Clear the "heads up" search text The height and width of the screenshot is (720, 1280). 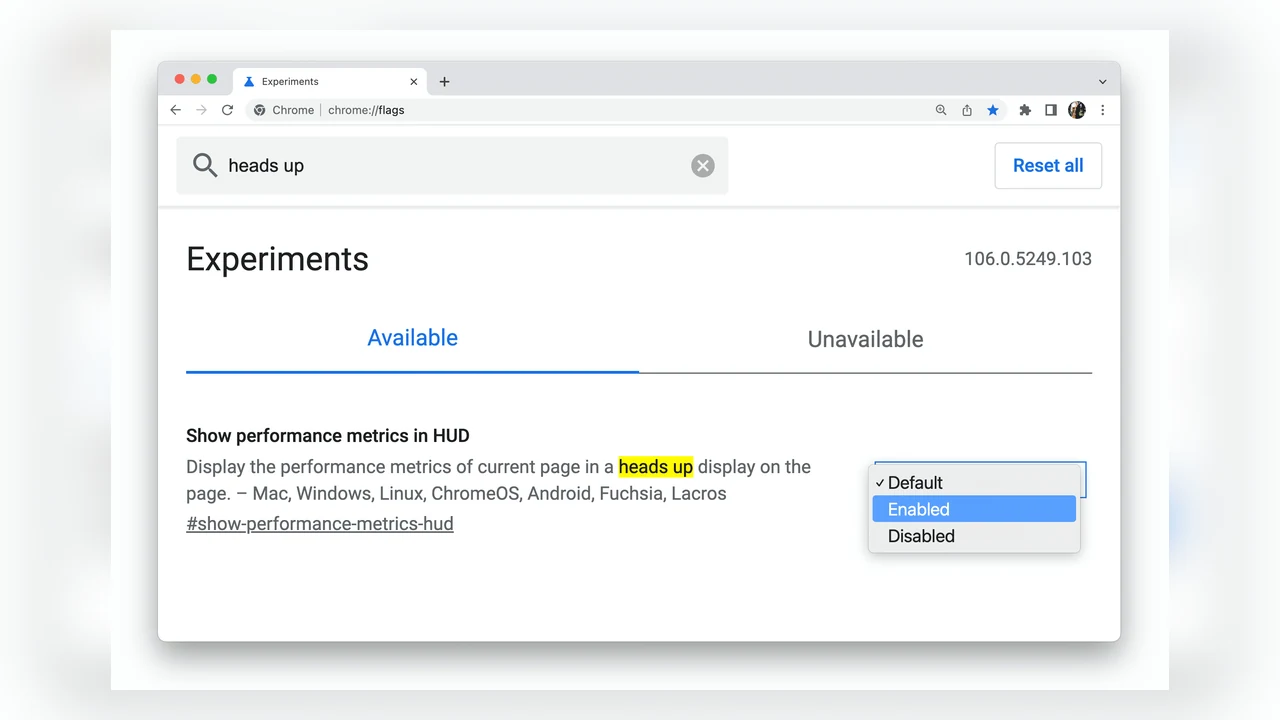[x=703, y=166]
